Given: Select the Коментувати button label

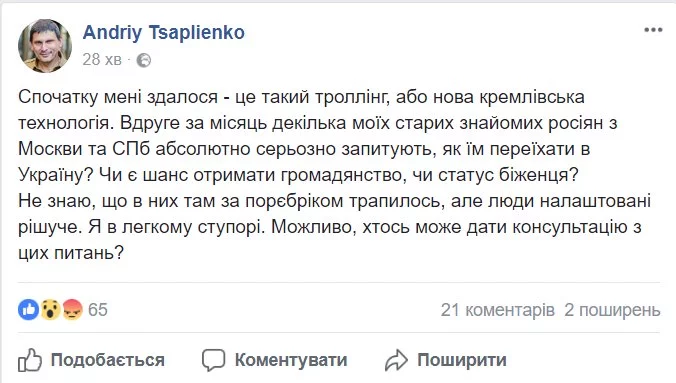Looking at the screenshot, I should point(291,360).
